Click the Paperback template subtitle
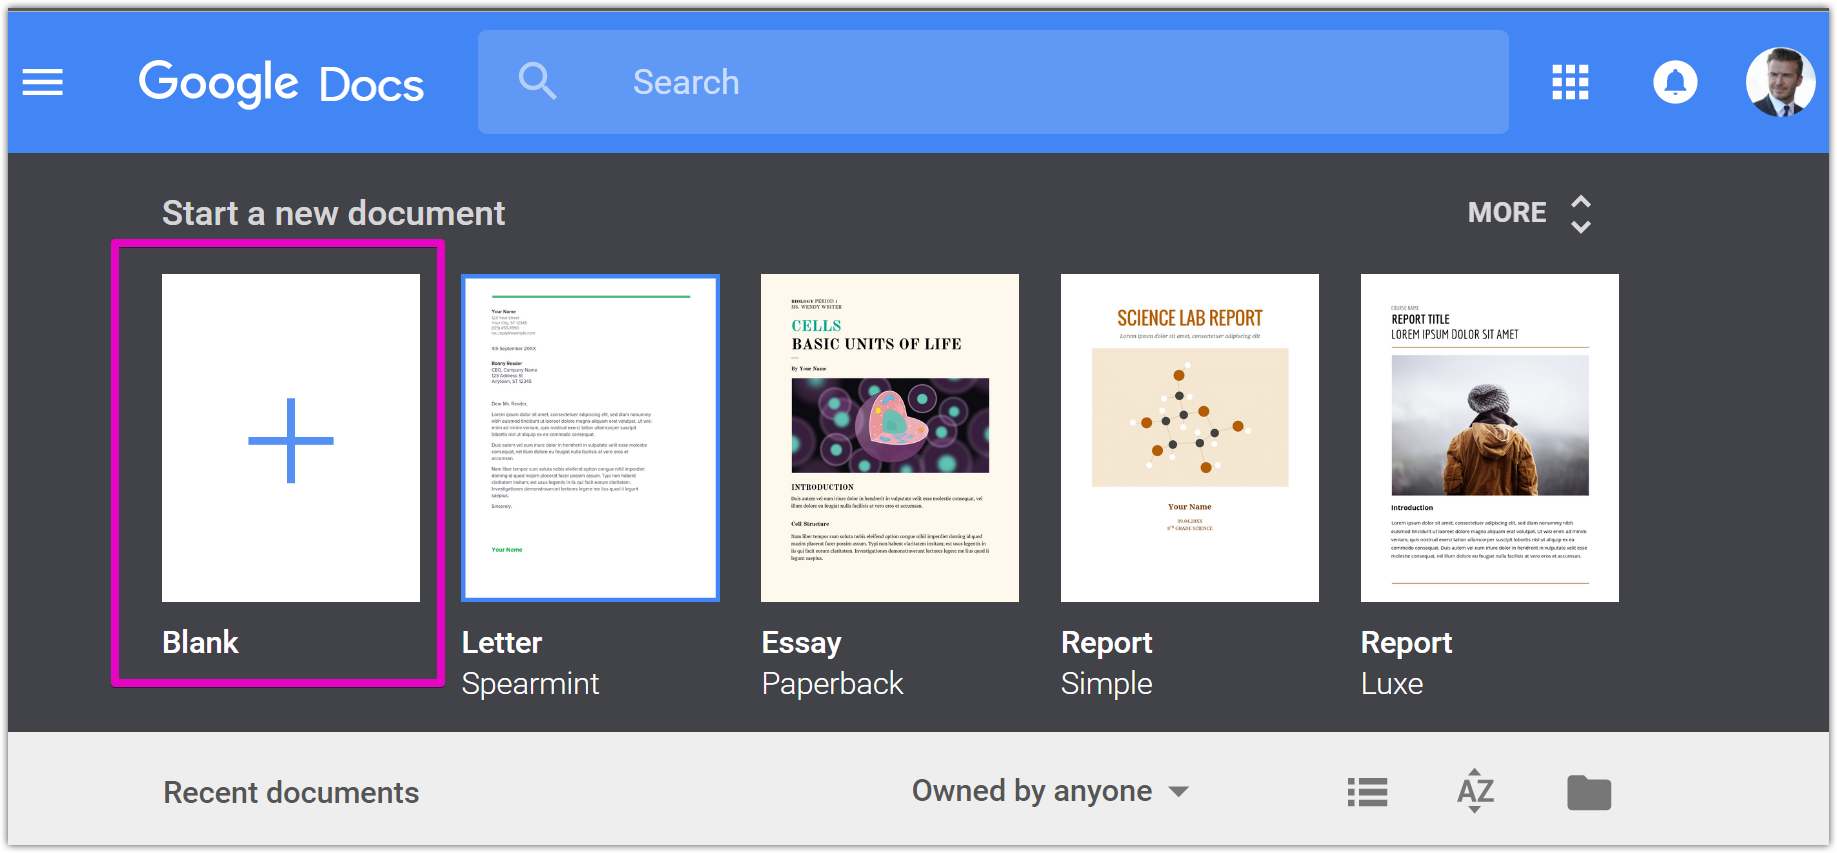Image resolution: width=1837 pixels, height=853 pixels. [x=832, y=684]
